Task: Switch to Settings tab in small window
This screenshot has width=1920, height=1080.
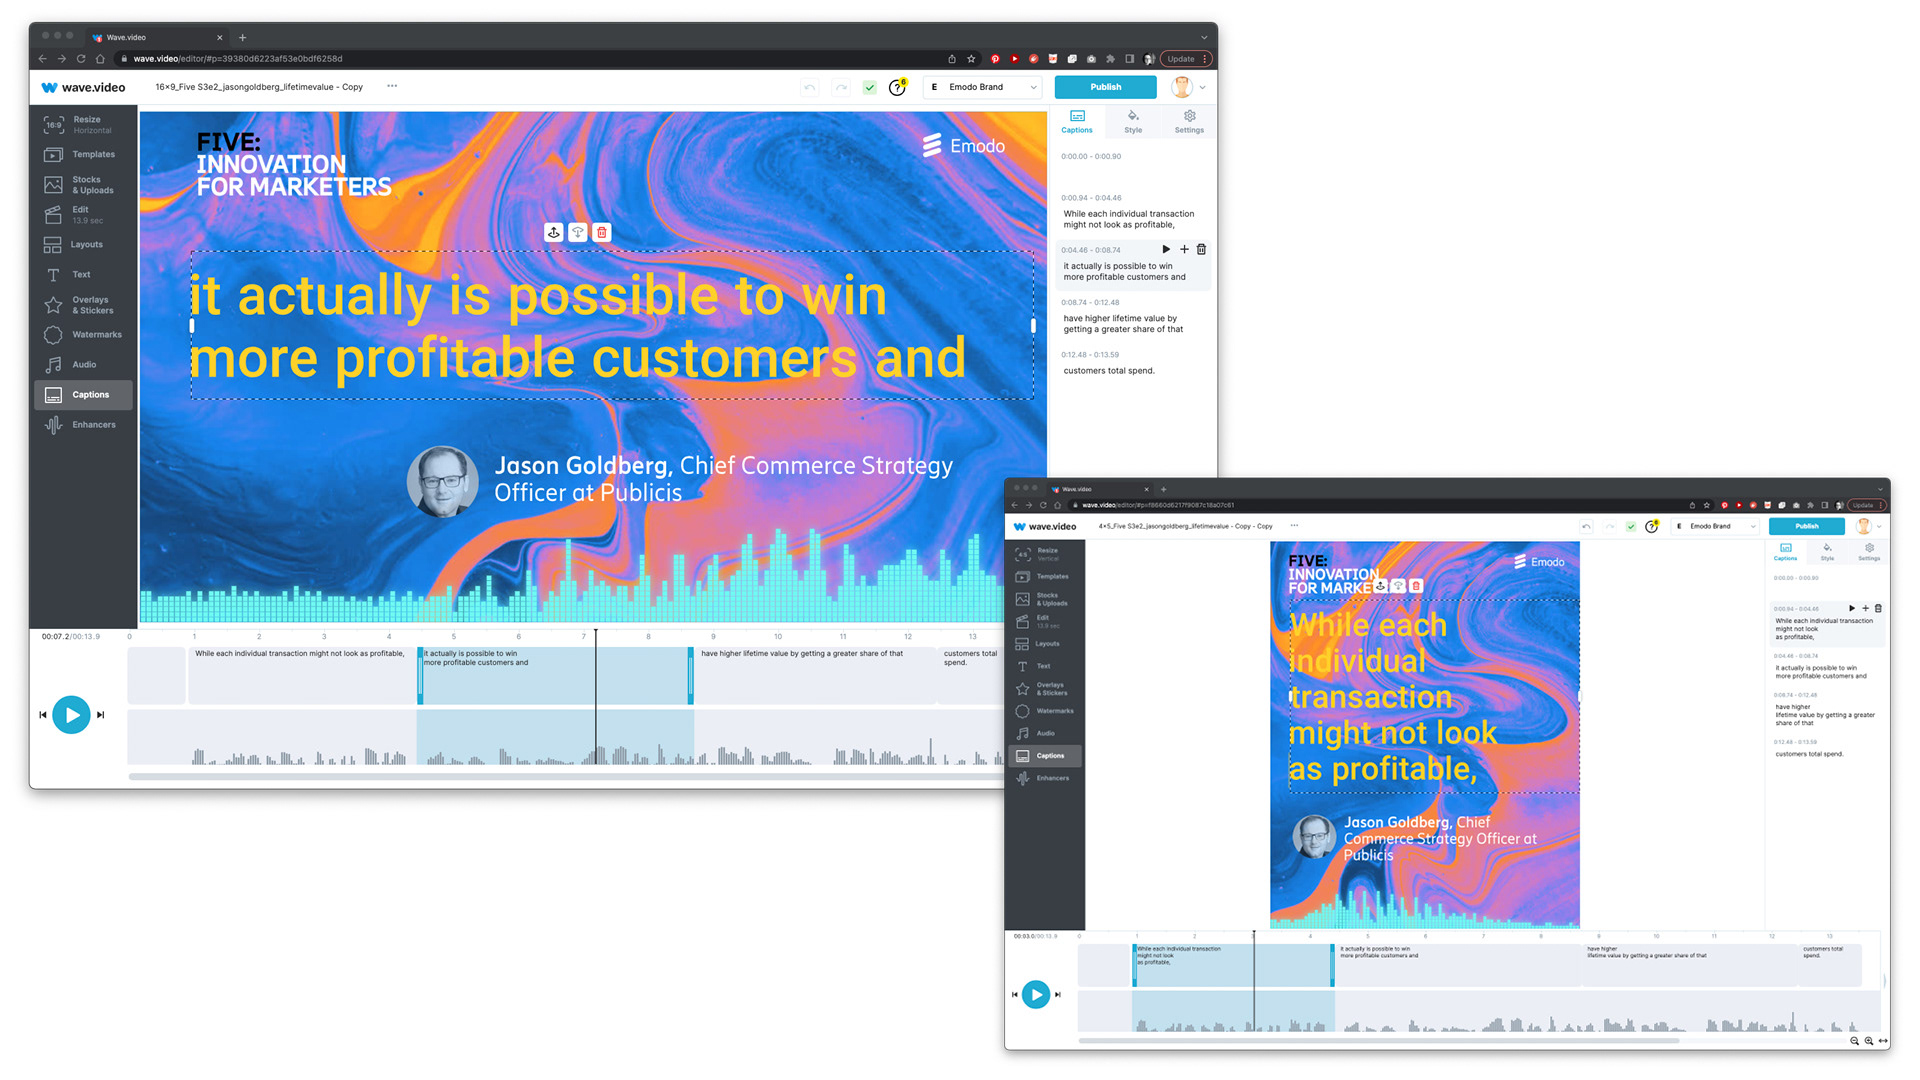Action: pos(1869,552)
